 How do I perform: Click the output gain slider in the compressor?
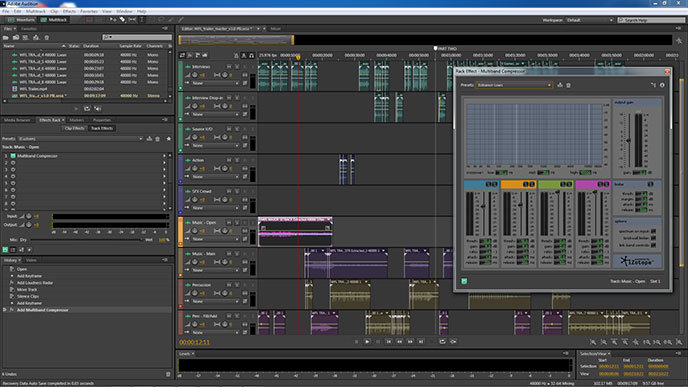pyautogui.click(x=628, y=140)
